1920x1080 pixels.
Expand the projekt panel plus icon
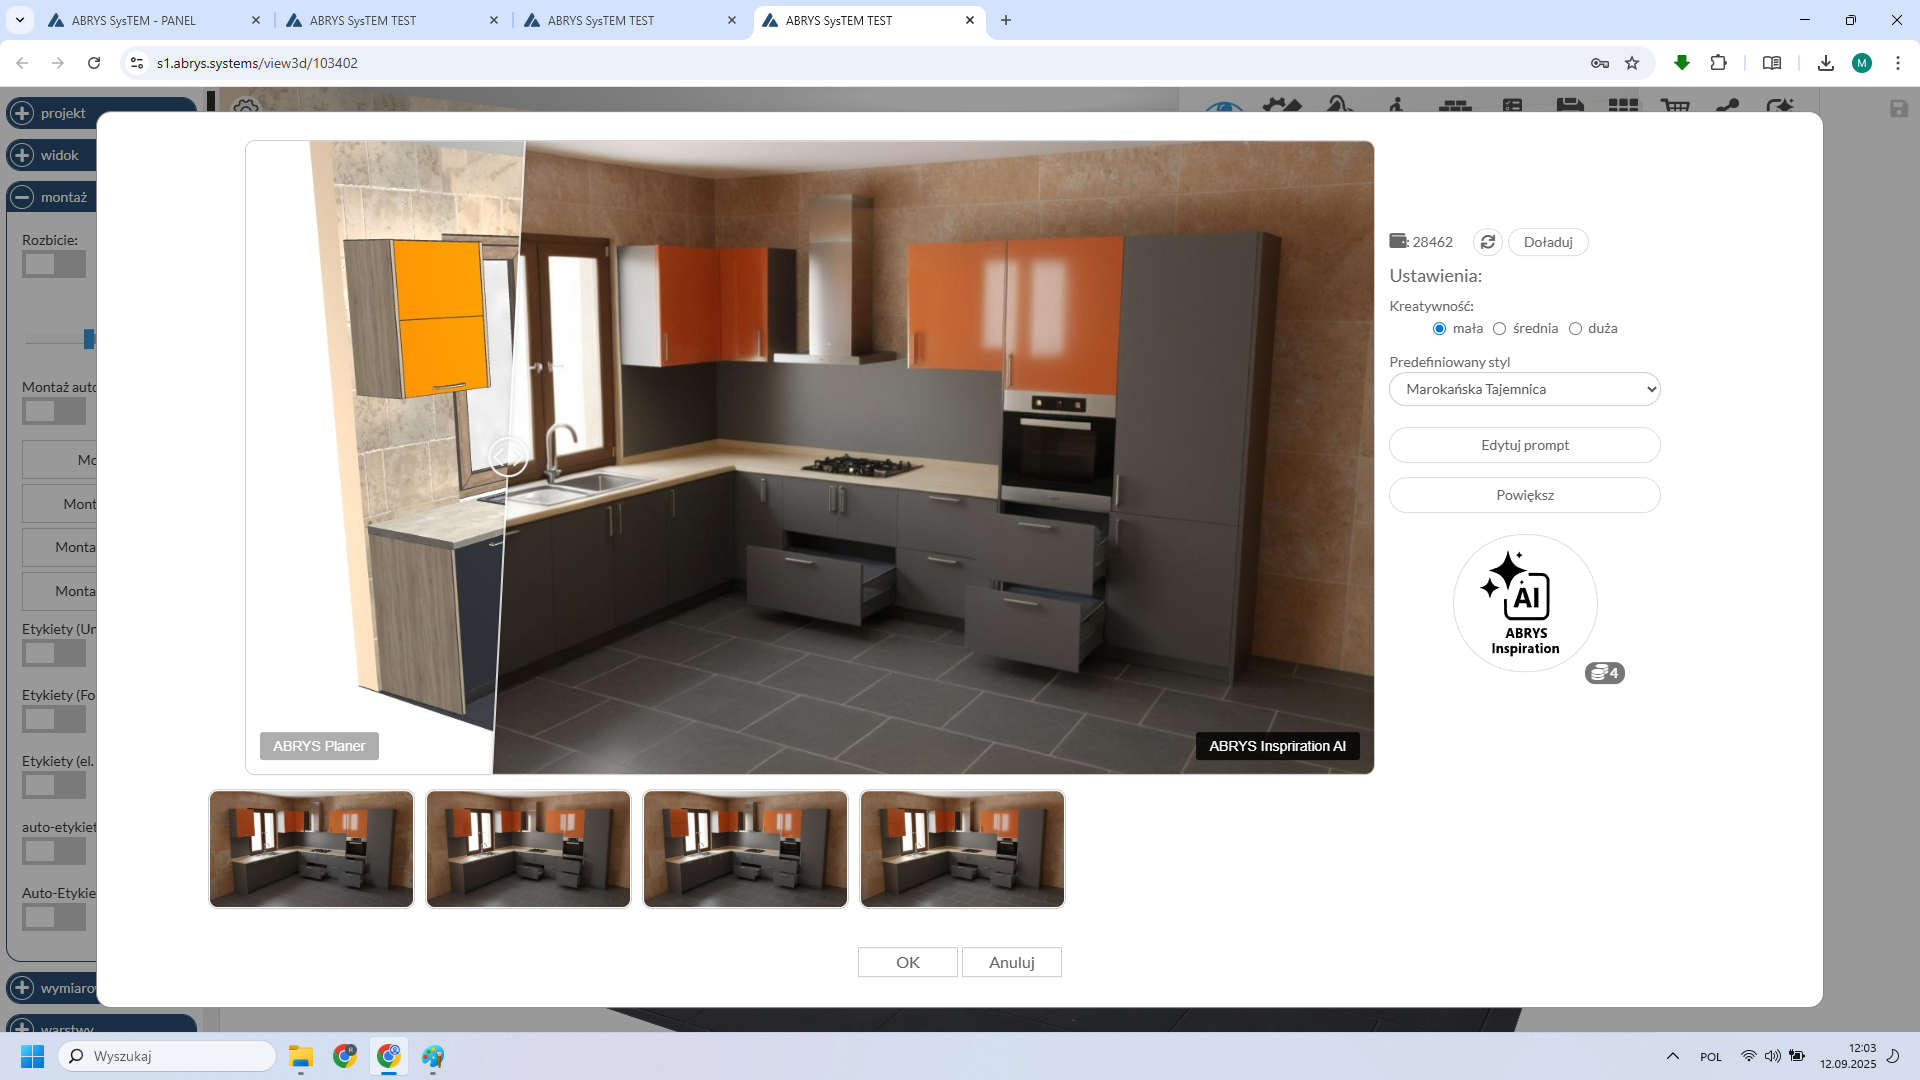pos(22,113)
